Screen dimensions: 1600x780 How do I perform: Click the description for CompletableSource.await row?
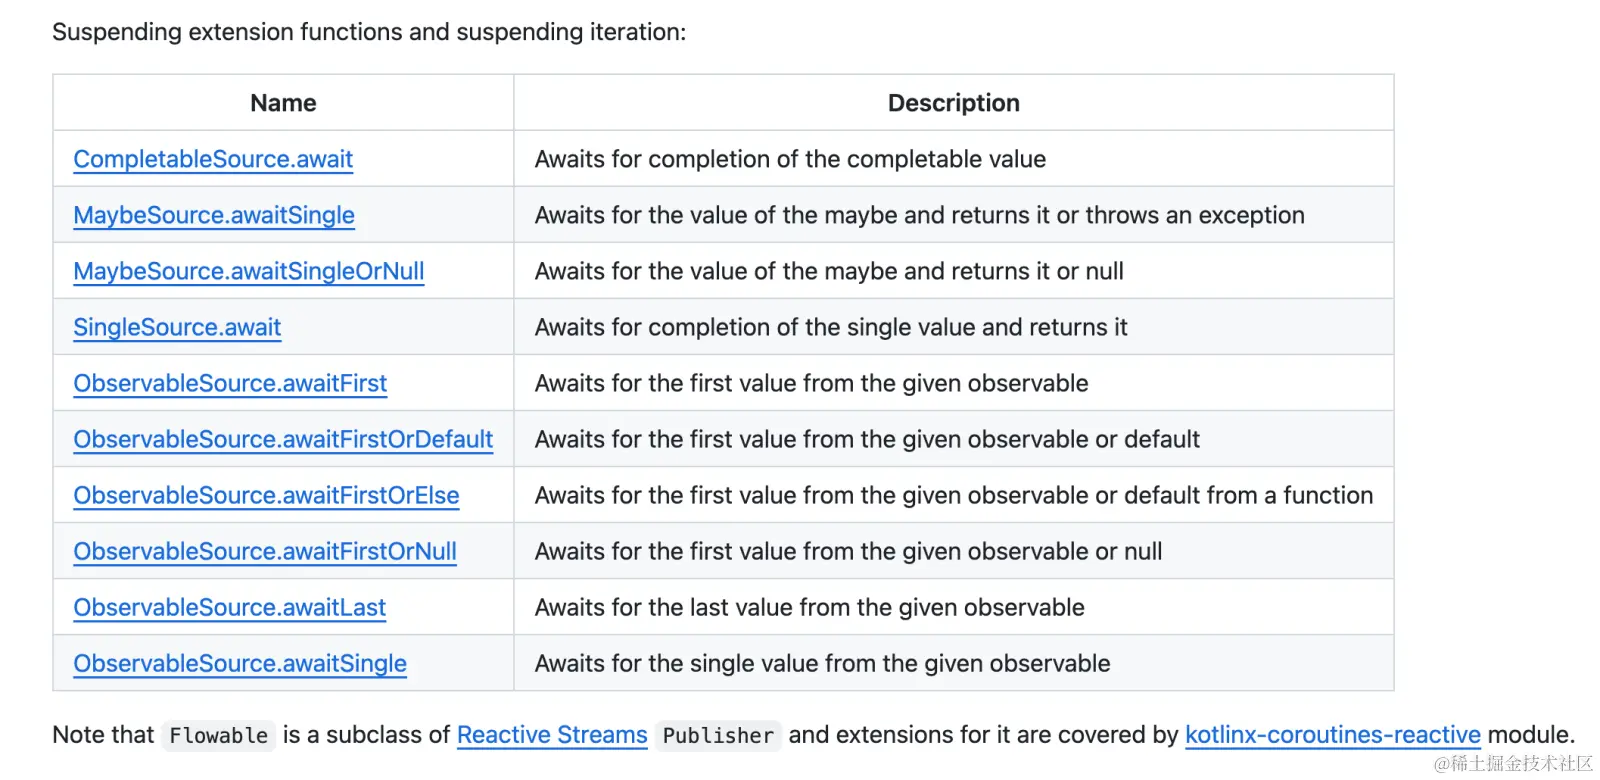click(x=790, y=159)
